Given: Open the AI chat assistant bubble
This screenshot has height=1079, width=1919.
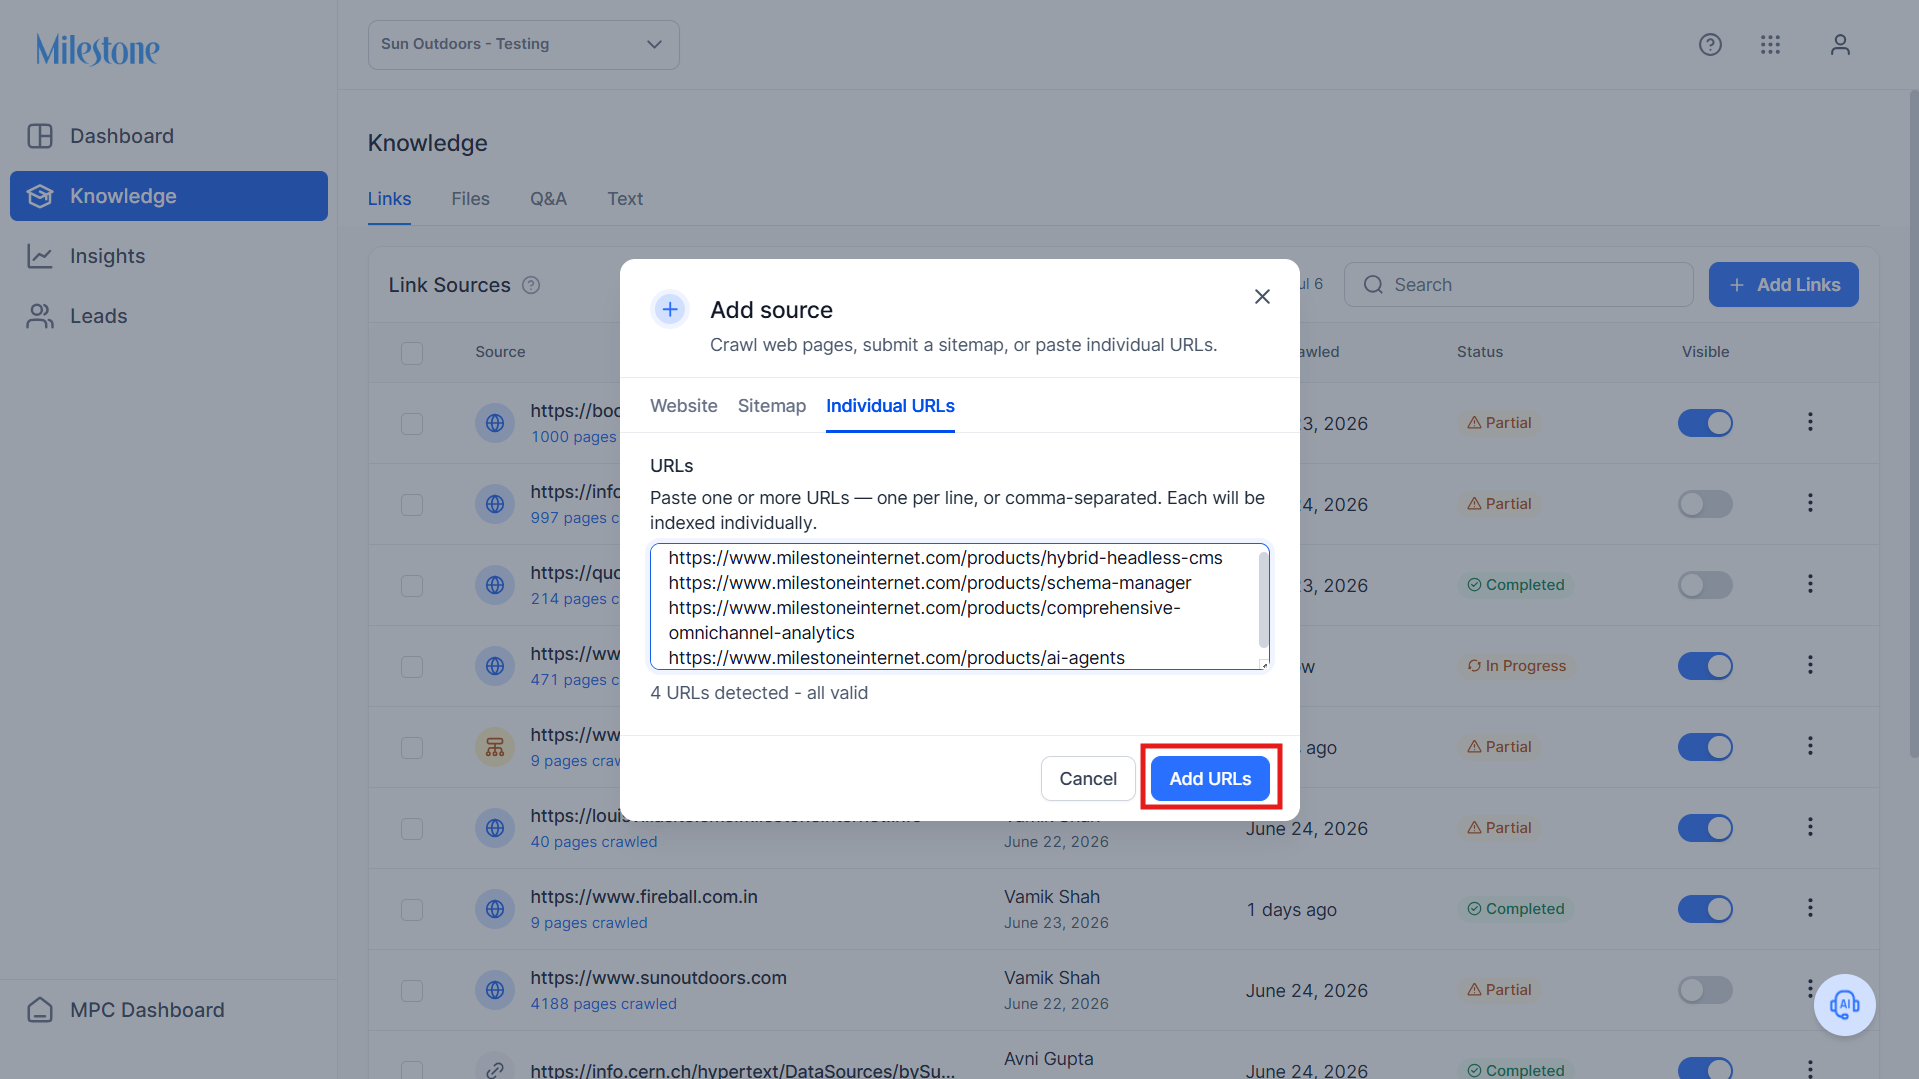Looking at the screenshot, I should (x=1844, y=1004).
